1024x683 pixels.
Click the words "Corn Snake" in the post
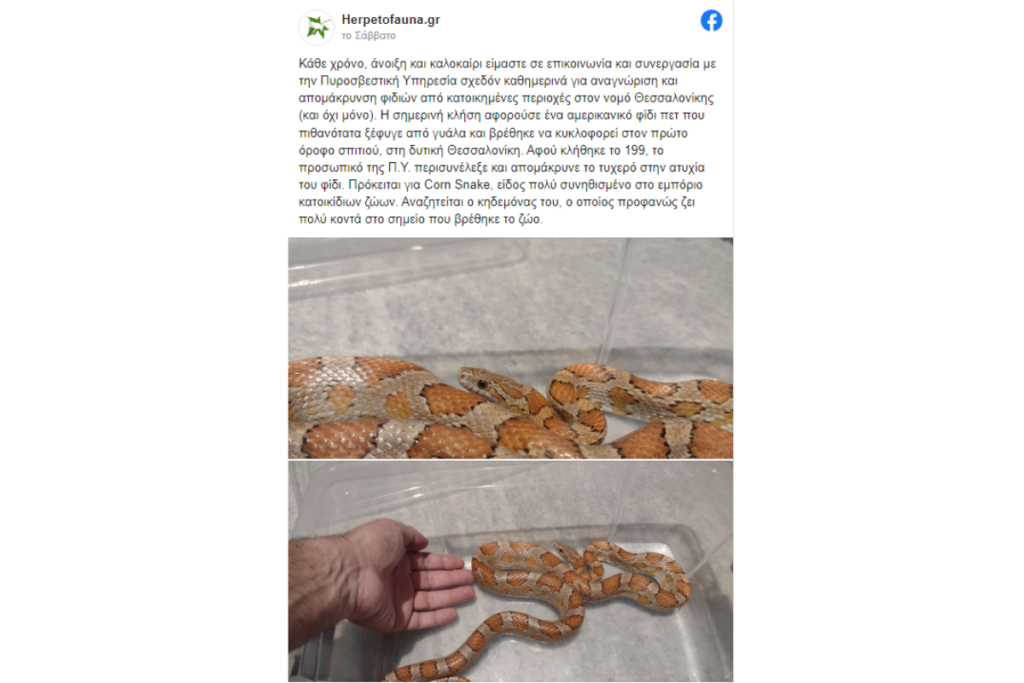pyautogui.click(x=457, y=185)
